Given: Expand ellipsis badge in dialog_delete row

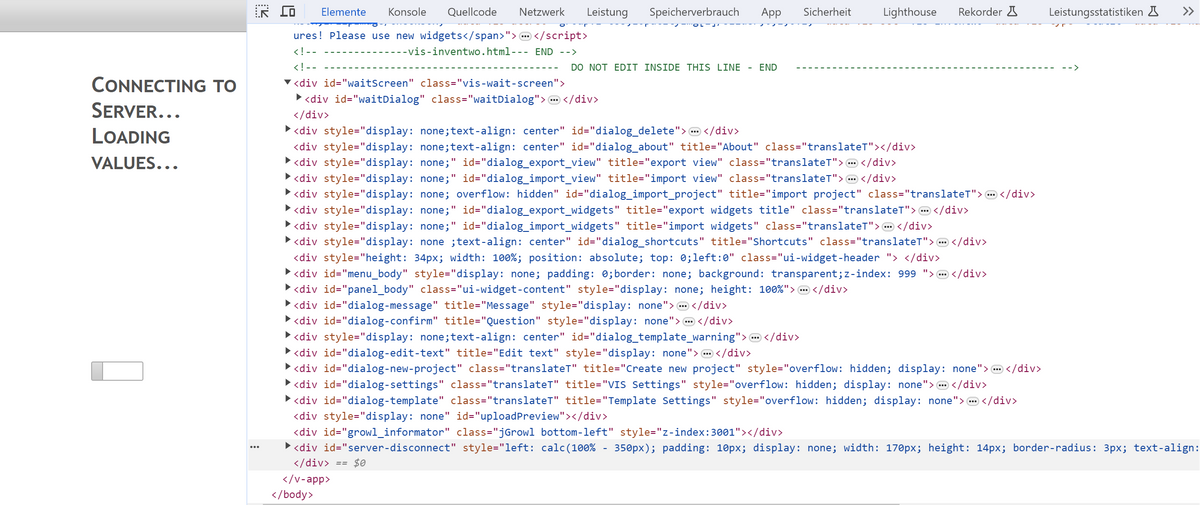Looking at the screenshot, I should point(694,131).
